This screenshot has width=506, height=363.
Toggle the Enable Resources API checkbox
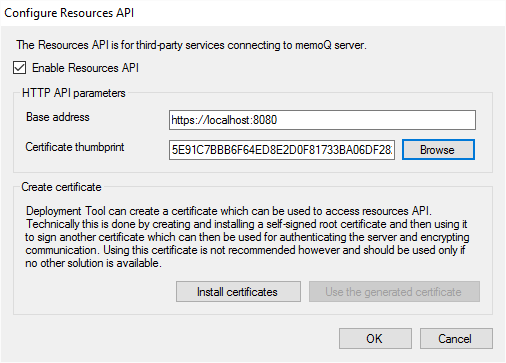pos(19,68)
